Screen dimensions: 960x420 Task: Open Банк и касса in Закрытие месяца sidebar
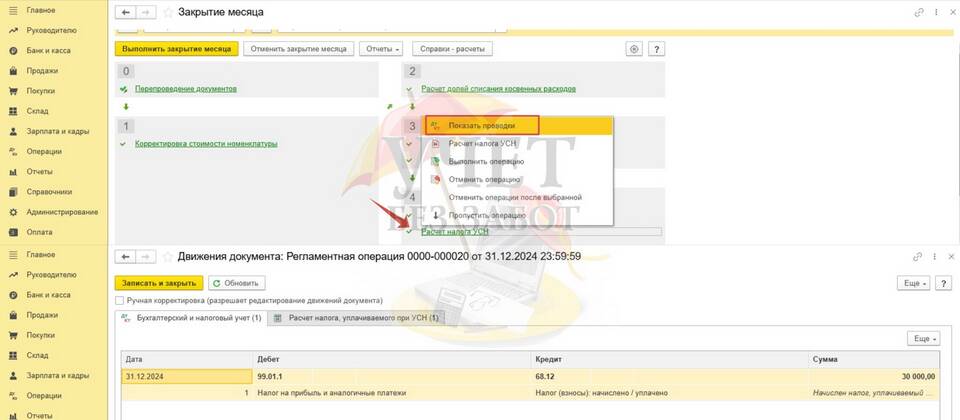click(48, 51)
